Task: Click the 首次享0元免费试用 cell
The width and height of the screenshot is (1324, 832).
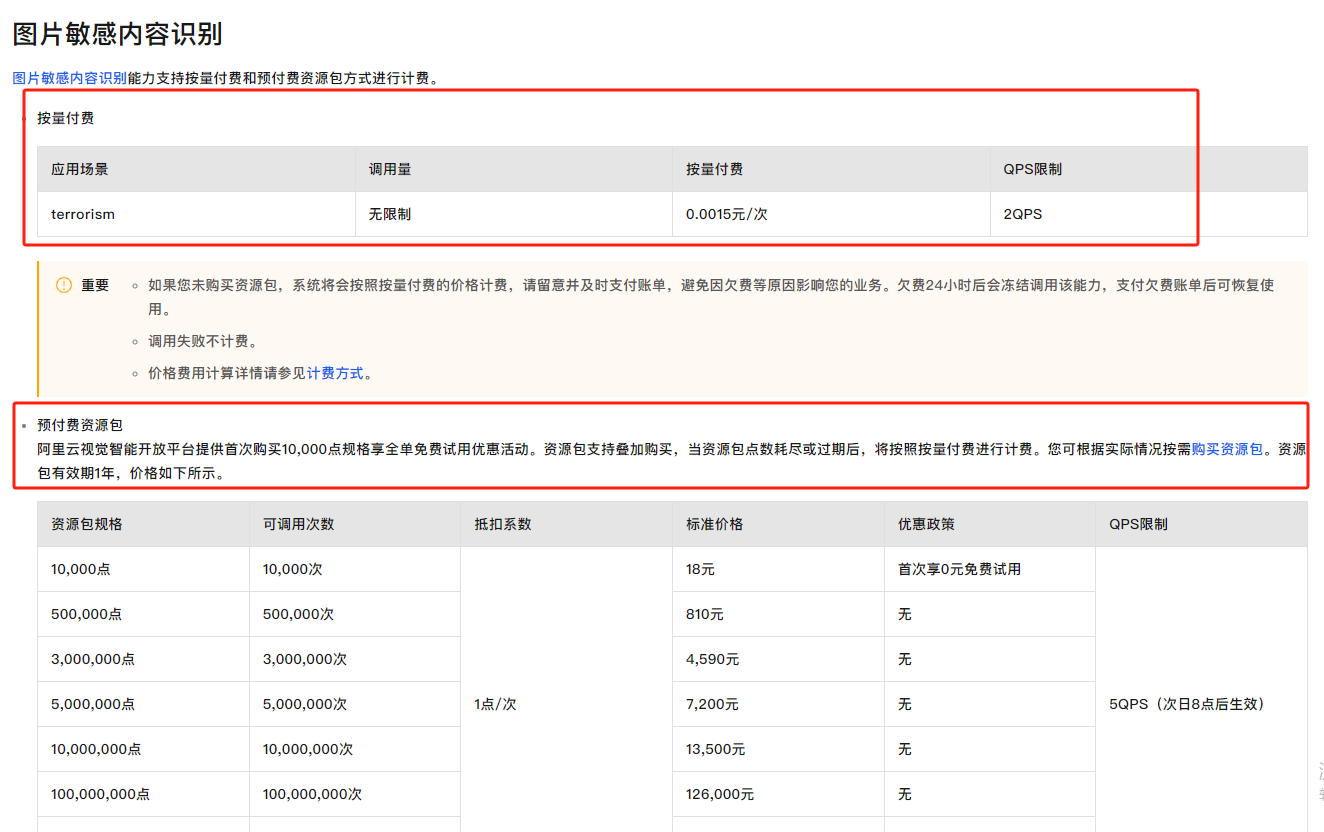Action: tap(990, 569)
